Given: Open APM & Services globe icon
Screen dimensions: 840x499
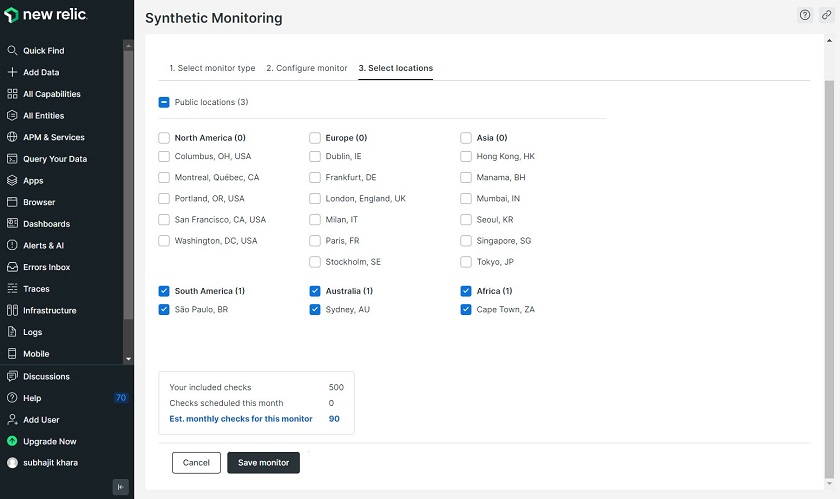Looking at the screenshot, I should 12,137.
